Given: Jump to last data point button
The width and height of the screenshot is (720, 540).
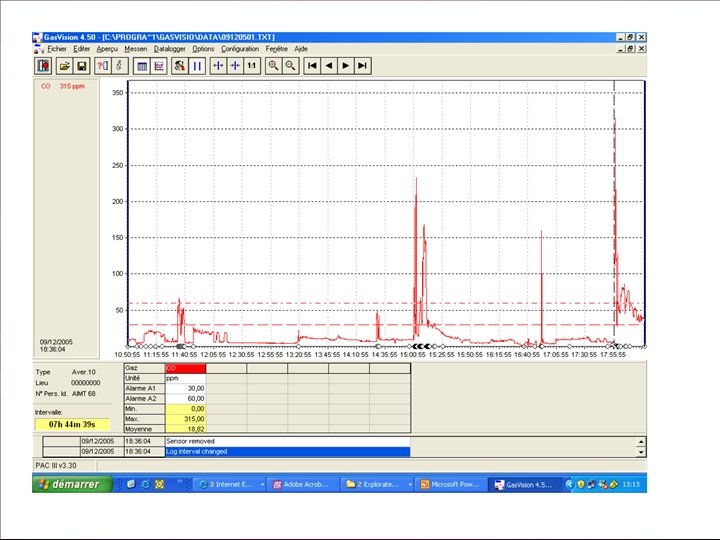Looking at the screenshot, I should (363, 65).
